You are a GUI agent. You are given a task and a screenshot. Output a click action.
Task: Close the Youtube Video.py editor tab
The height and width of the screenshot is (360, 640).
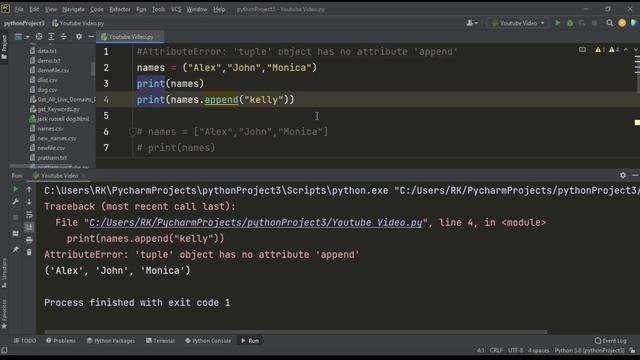click(x=158, y=37)
